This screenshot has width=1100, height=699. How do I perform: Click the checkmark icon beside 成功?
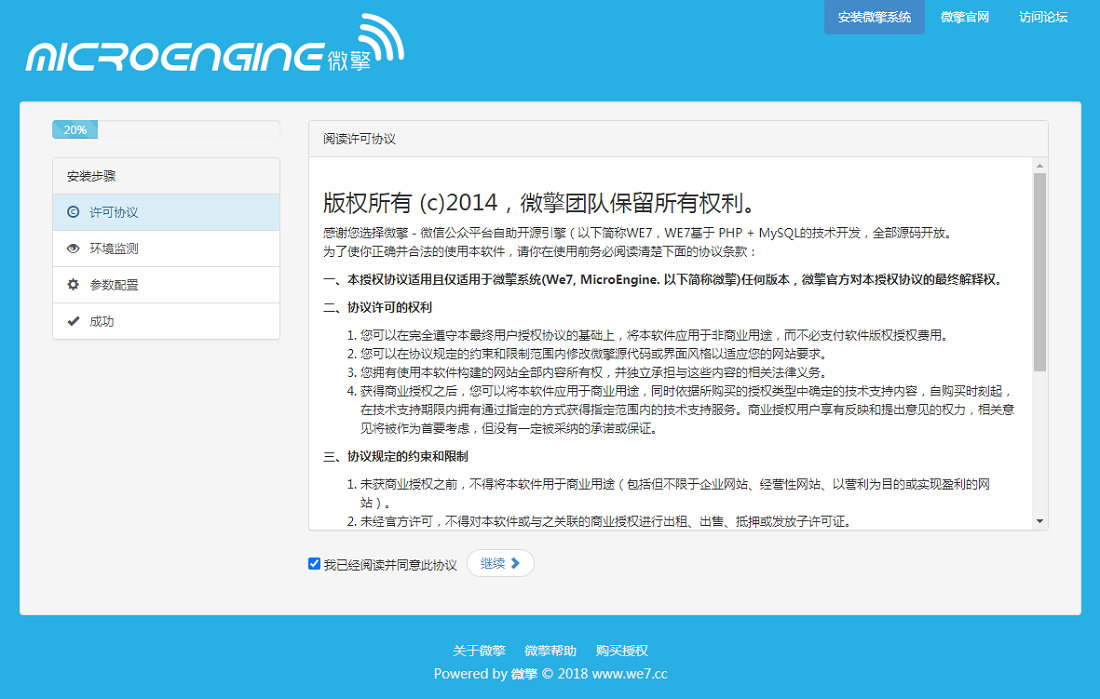tap(73, 322)
